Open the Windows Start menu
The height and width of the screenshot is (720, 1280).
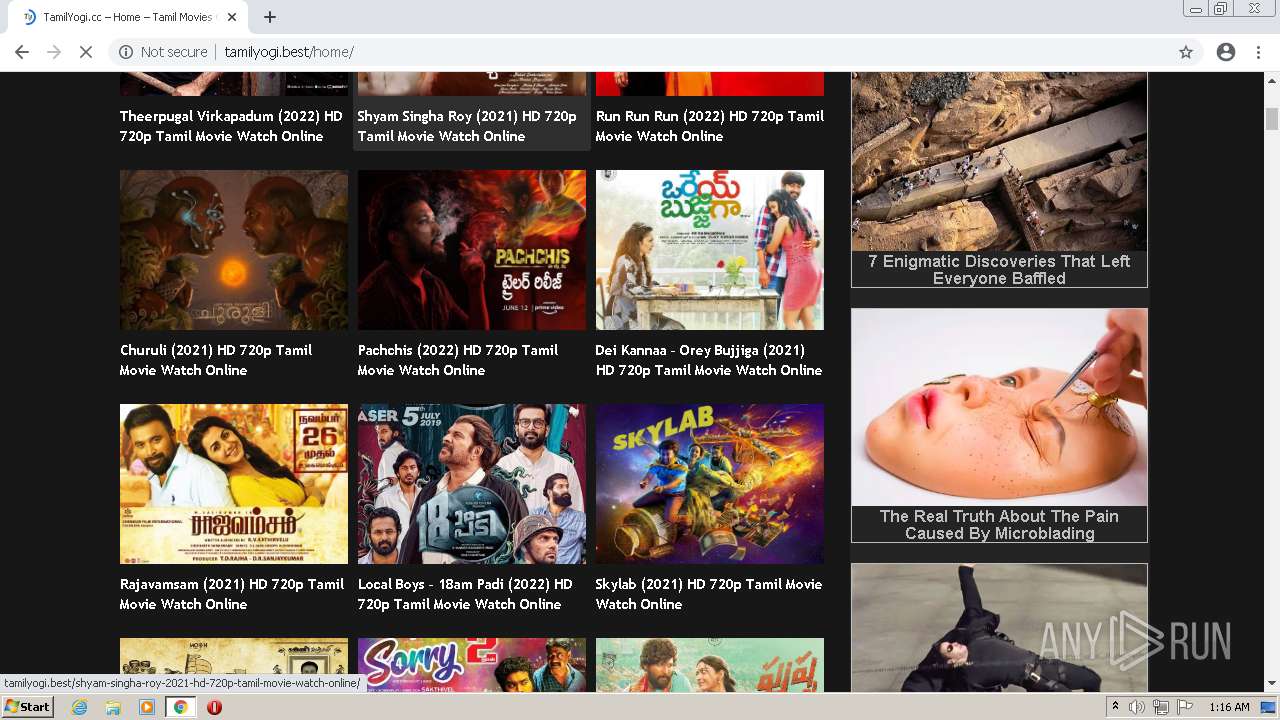coord(28,707)
